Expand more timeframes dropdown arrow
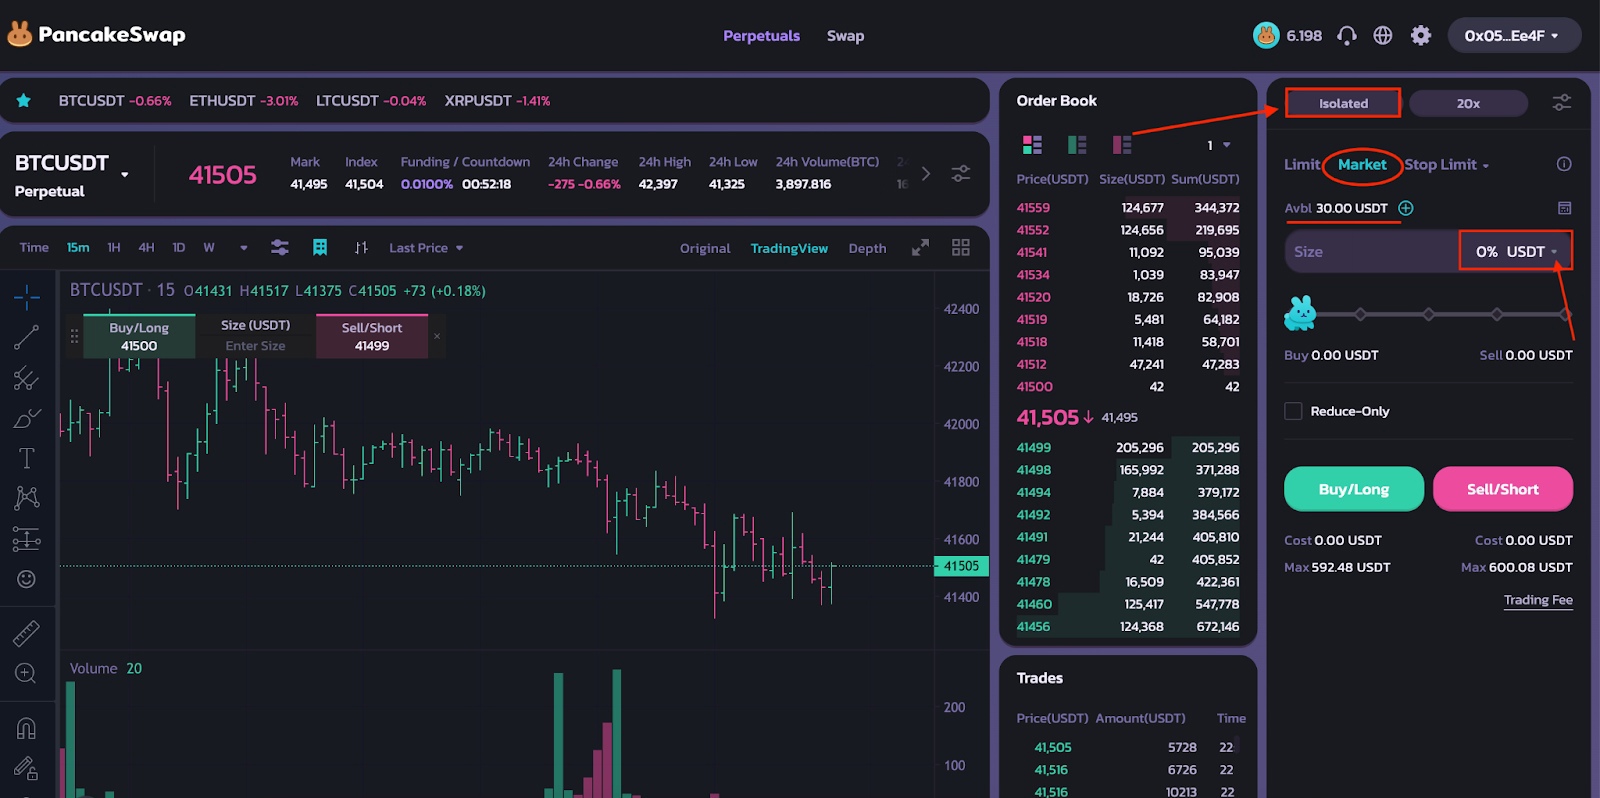Viewport: 1600px width, 798px height. pyautogui.click(x=243, y=248)
